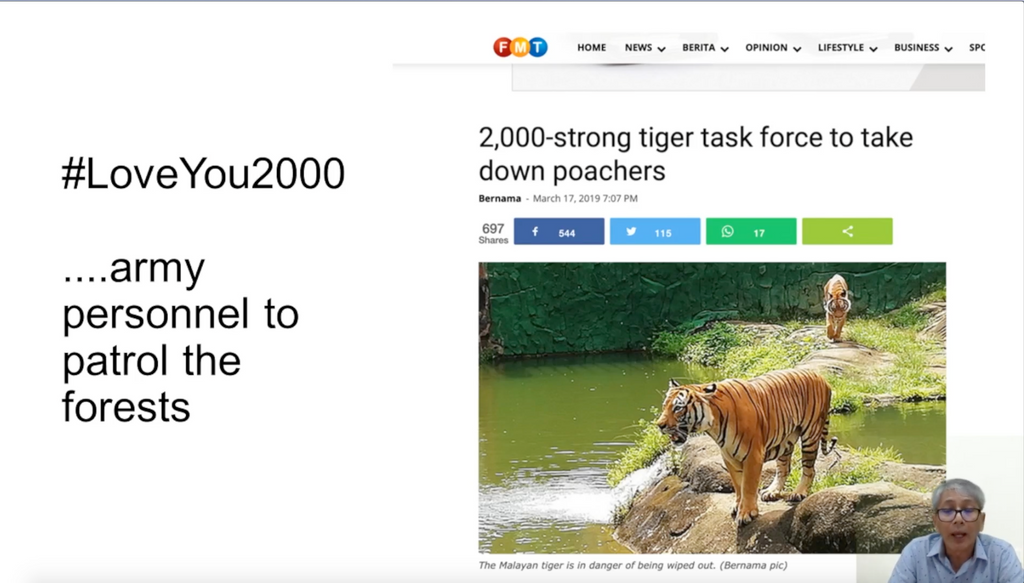Open the OPINION dropdown menu
The height and width of the screenshot is (583, 1024).
pos(773,48)
